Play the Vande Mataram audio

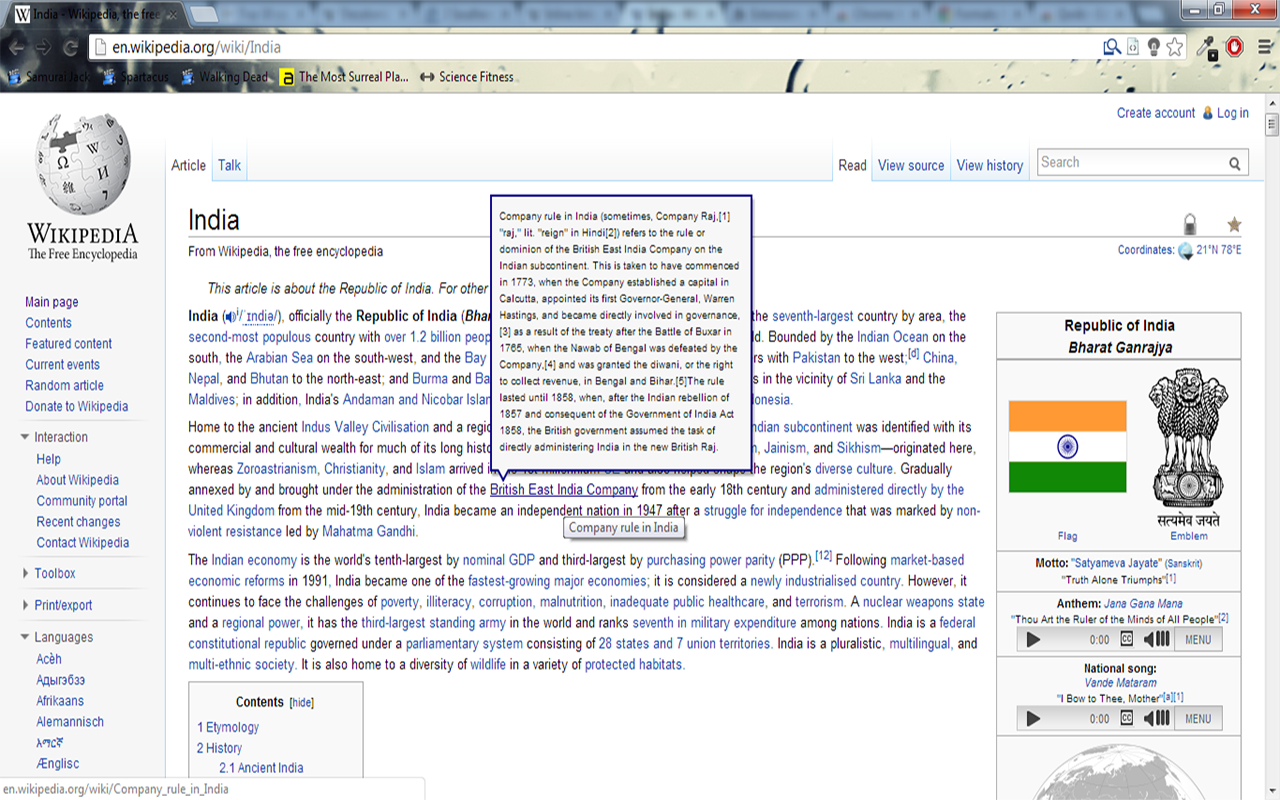coord(1033,718)
